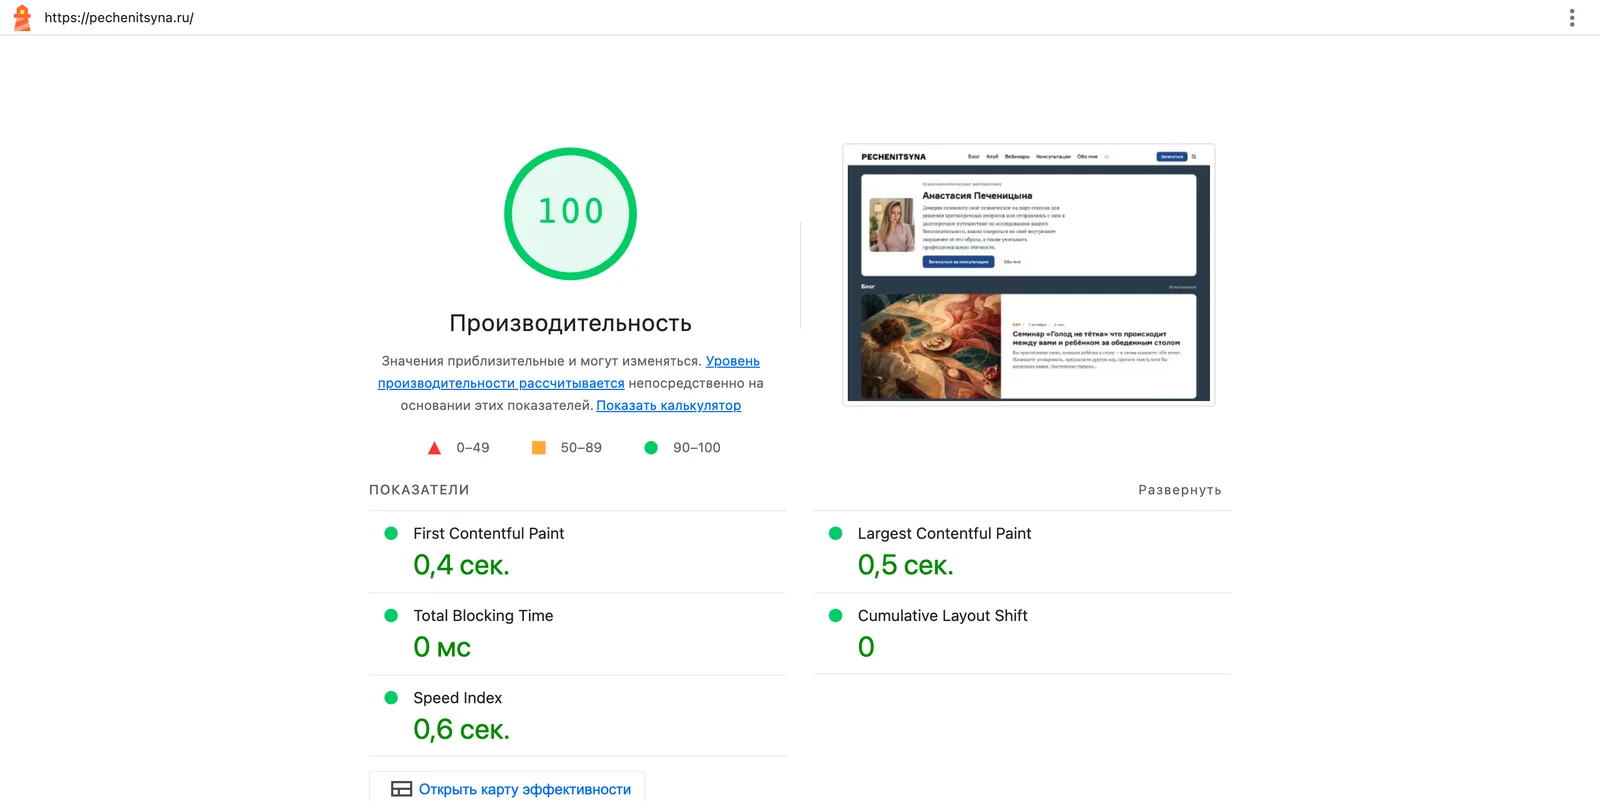
Task: Click the treemap icon beside Открыть карту эффективности
Action: coord(401,789)
